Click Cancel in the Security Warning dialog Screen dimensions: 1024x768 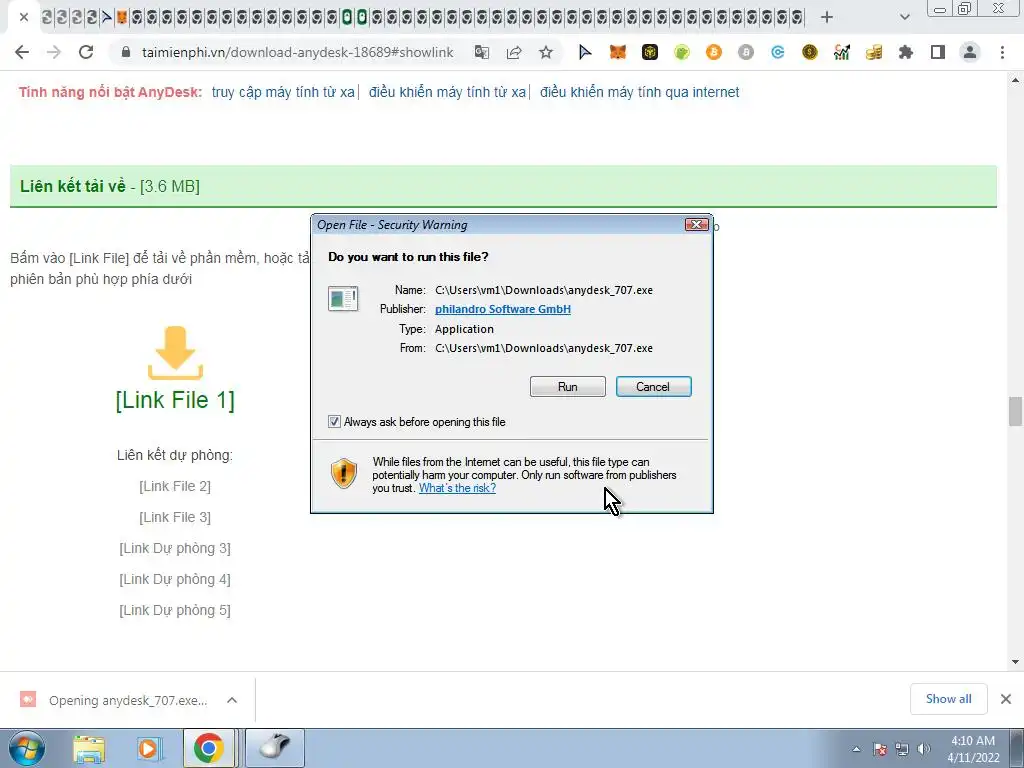653,387
